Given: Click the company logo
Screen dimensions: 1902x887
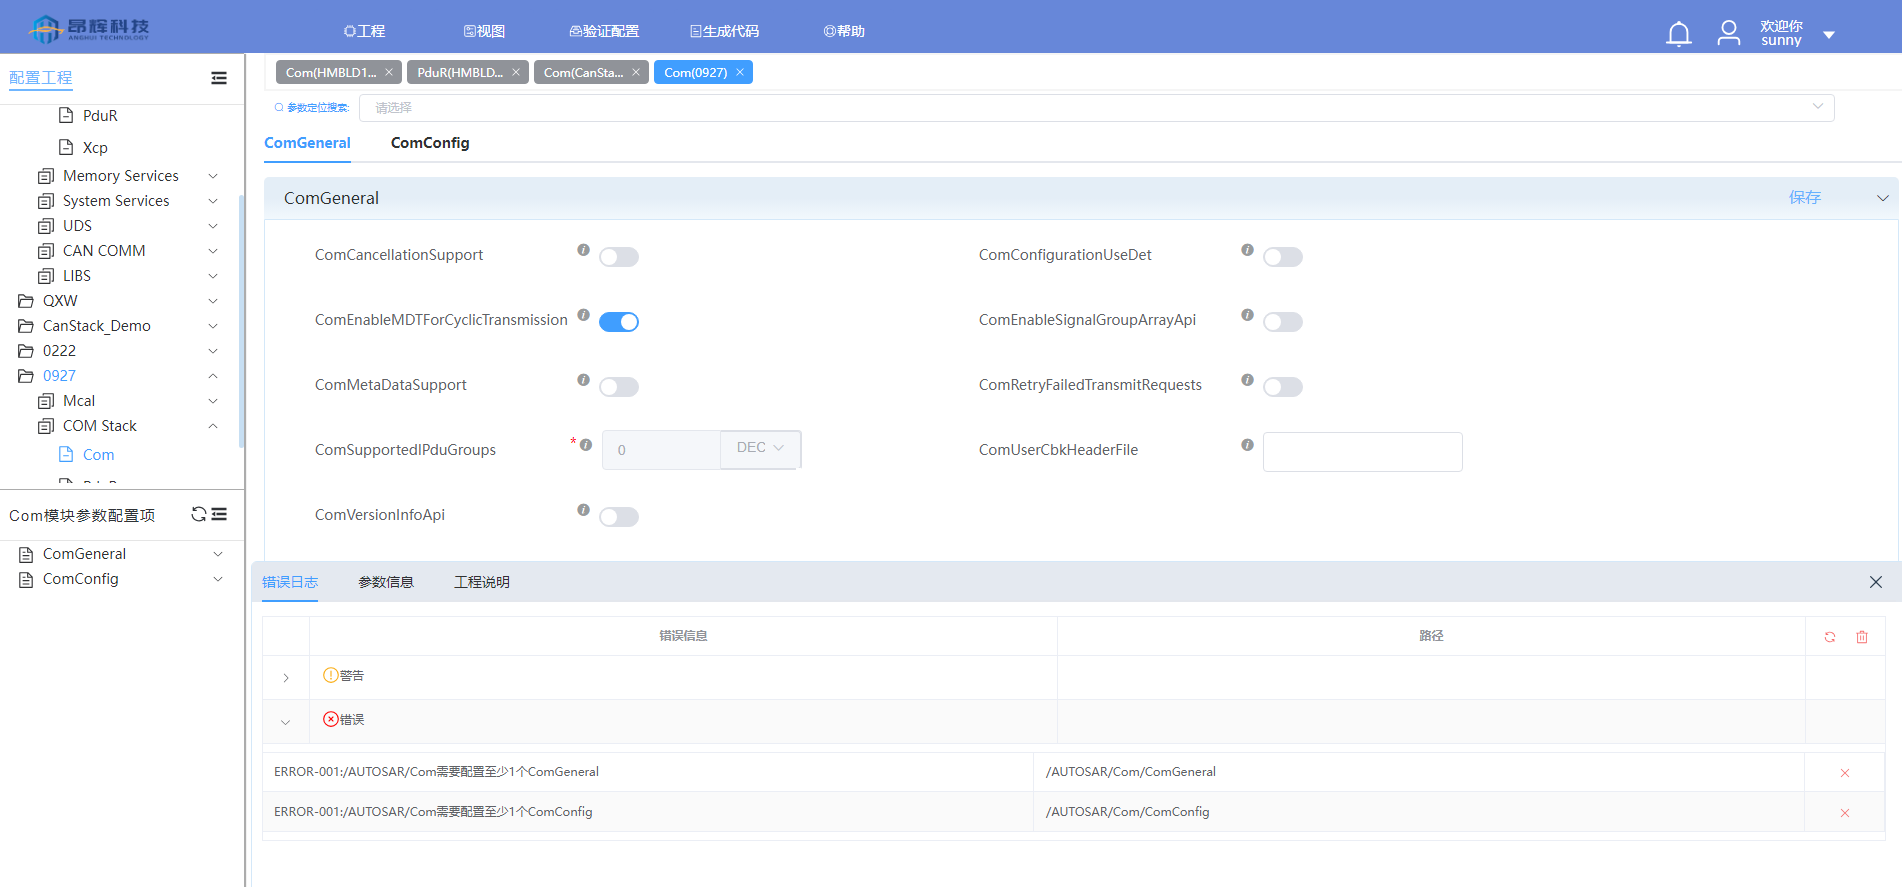Looking at the screenshot, I should (x=90, y=29).
